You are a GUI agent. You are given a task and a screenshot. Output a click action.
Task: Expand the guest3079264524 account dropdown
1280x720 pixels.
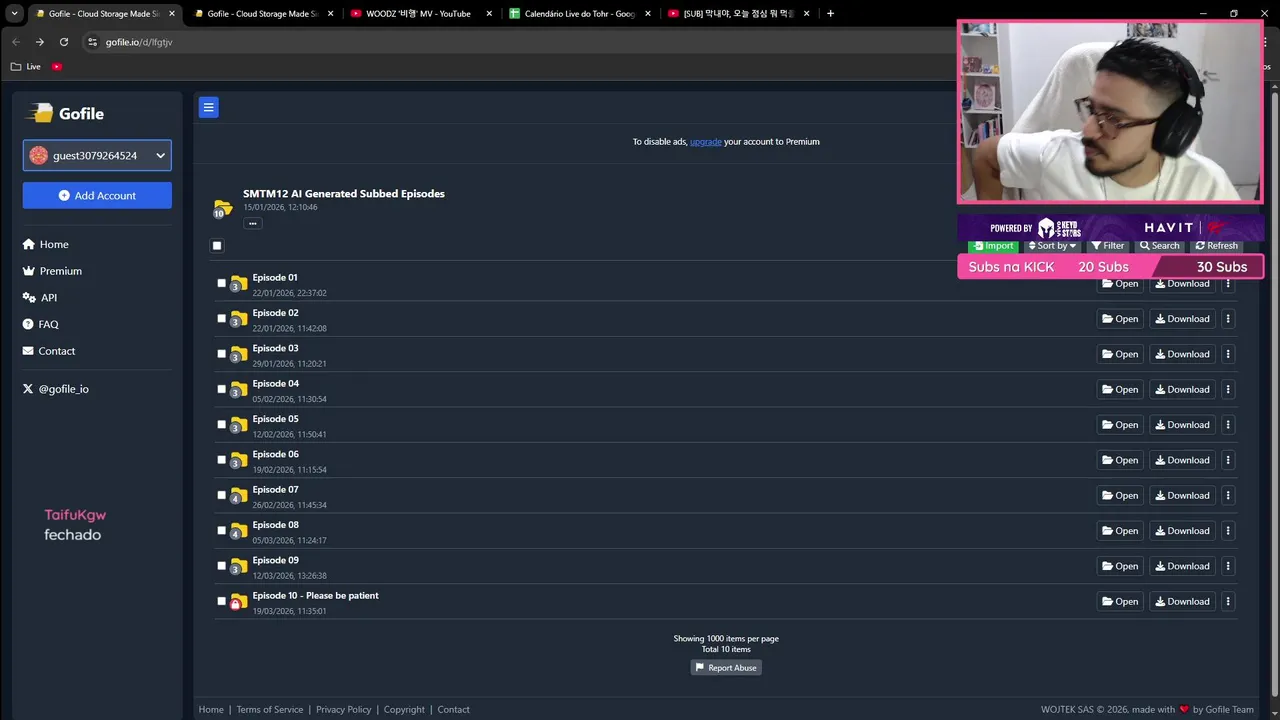tap(97, 155)
